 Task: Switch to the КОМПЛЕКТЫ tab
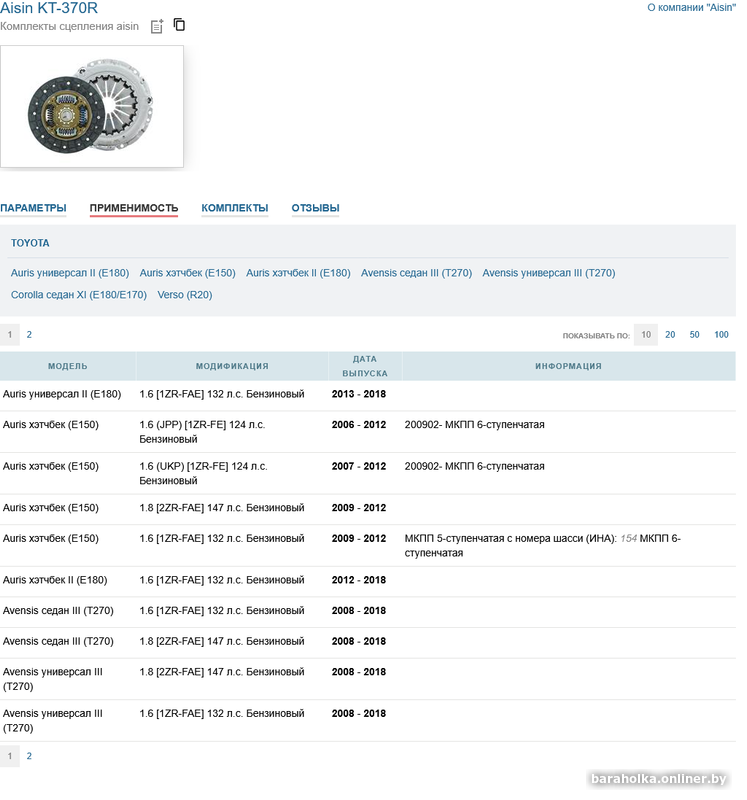click(235, 208)
